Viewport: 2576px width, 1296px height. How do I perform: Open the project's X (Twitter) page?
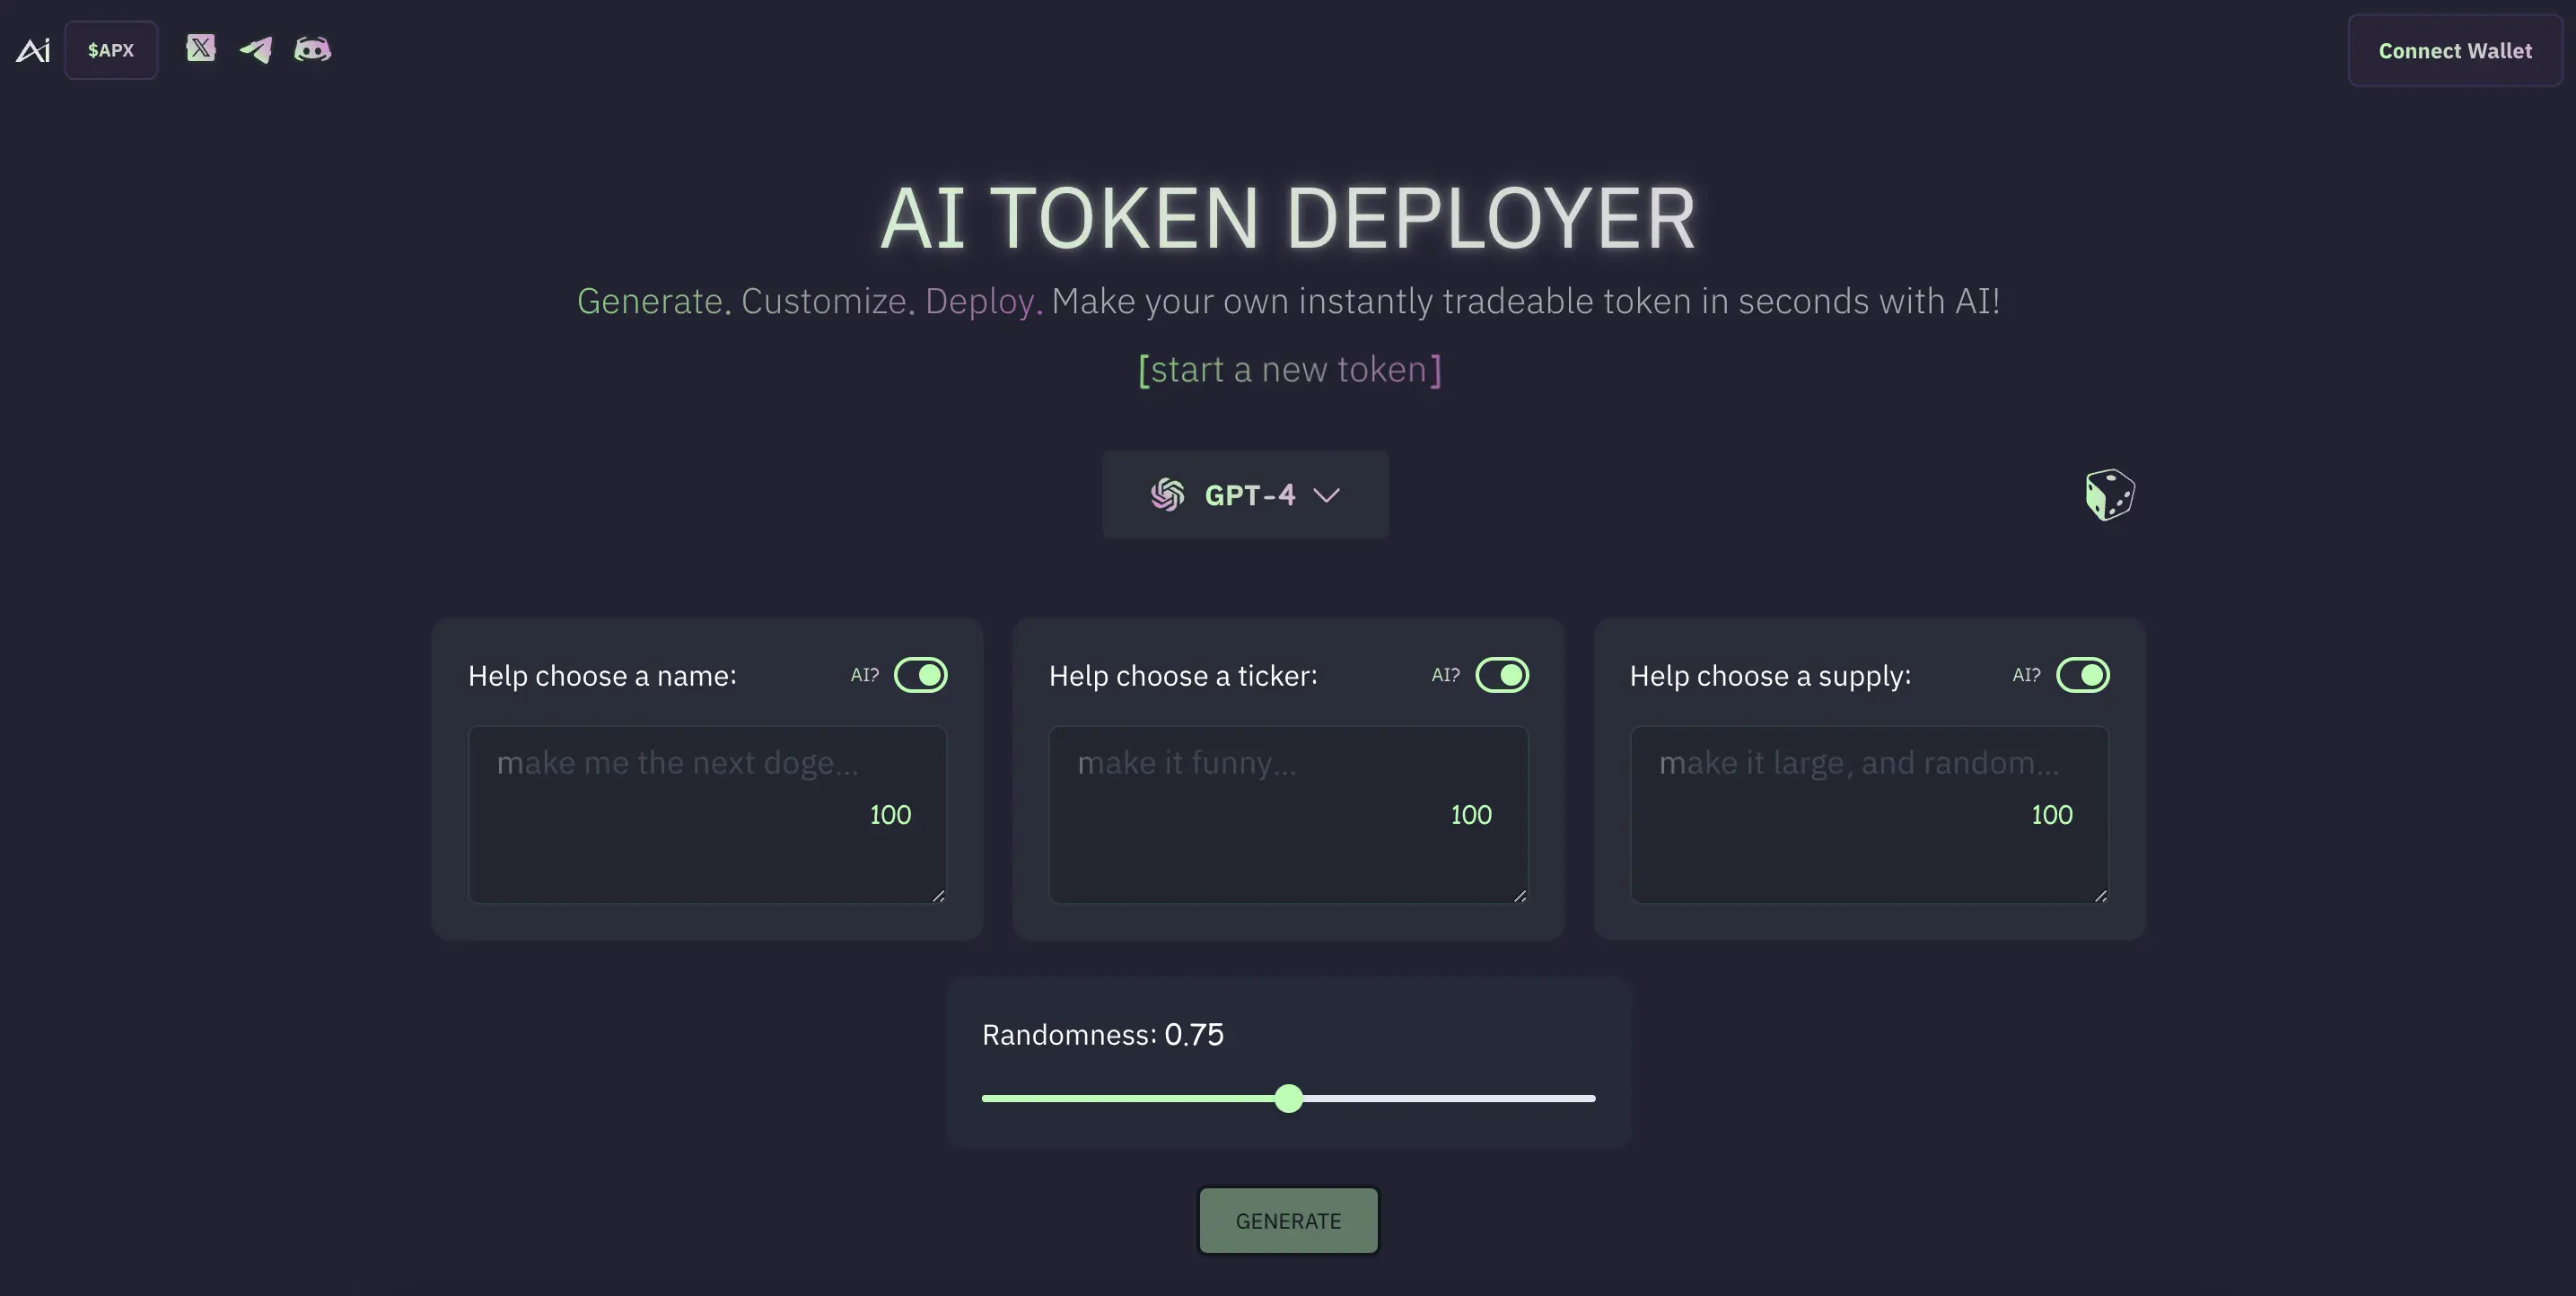(202, 48)
